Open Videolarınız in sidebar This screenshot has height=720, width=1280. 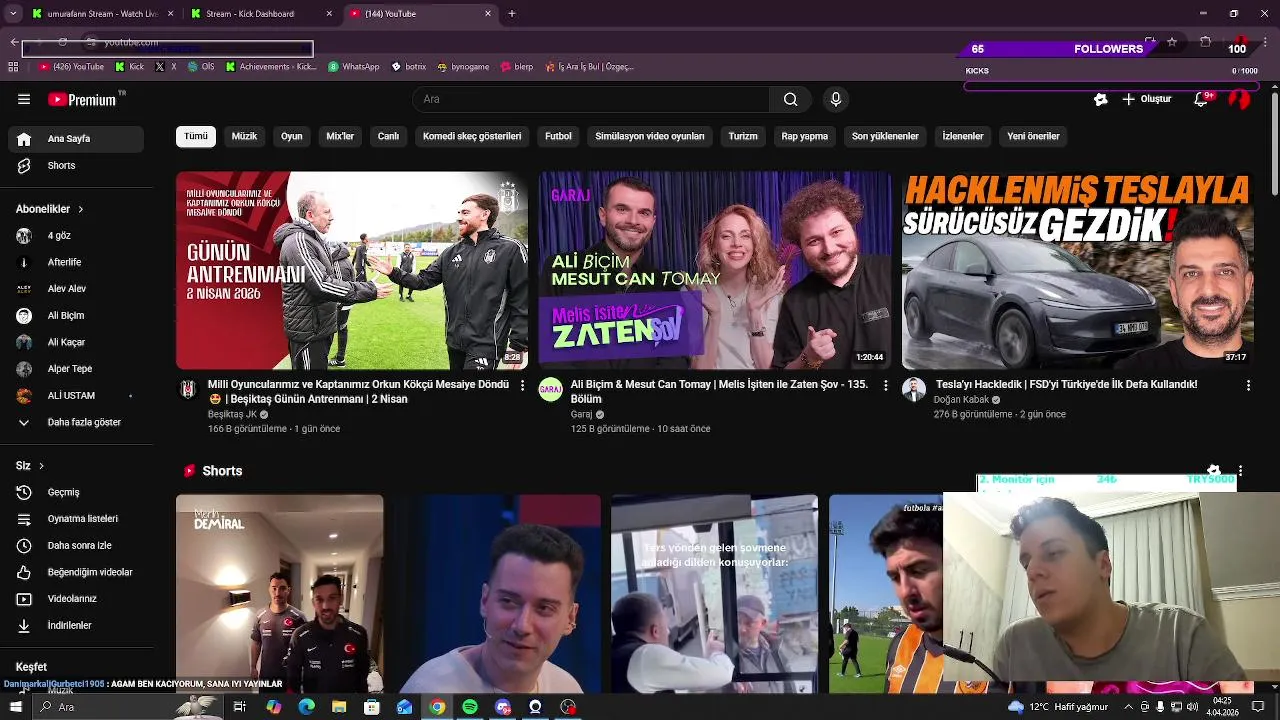(x=76, y=599)
